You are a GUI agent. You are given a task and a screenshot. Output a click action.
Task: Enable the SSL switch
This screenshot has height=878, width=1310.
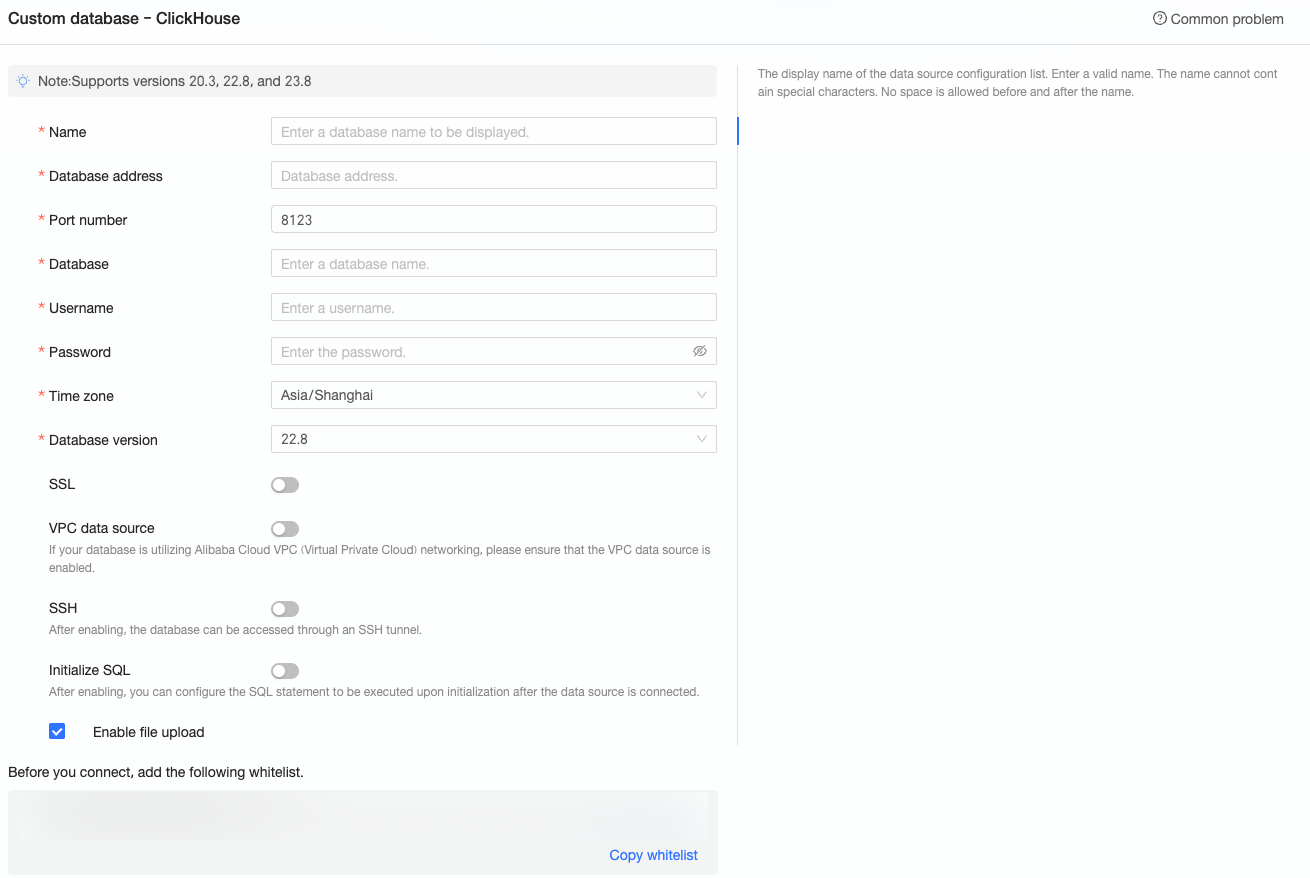pyautogui.click(x=285, y=485)
